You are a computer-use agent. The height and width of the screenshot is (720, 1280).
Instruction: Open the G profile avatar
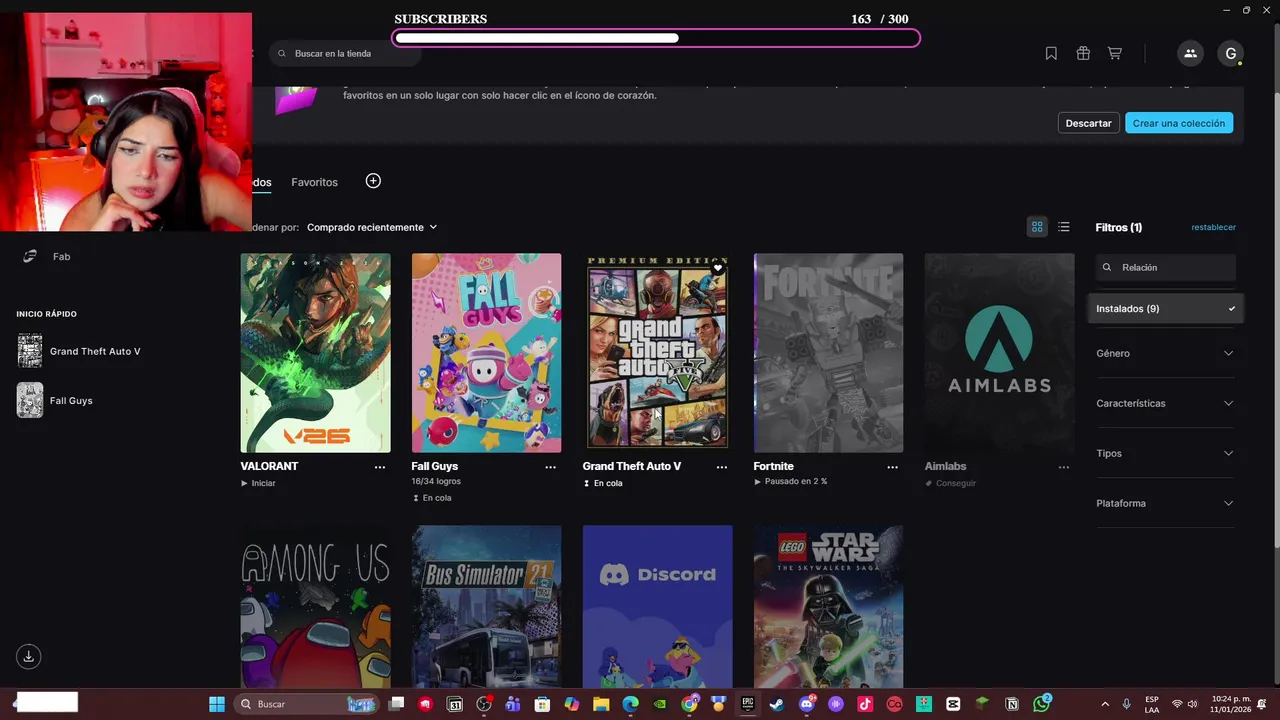point(1231,54)
